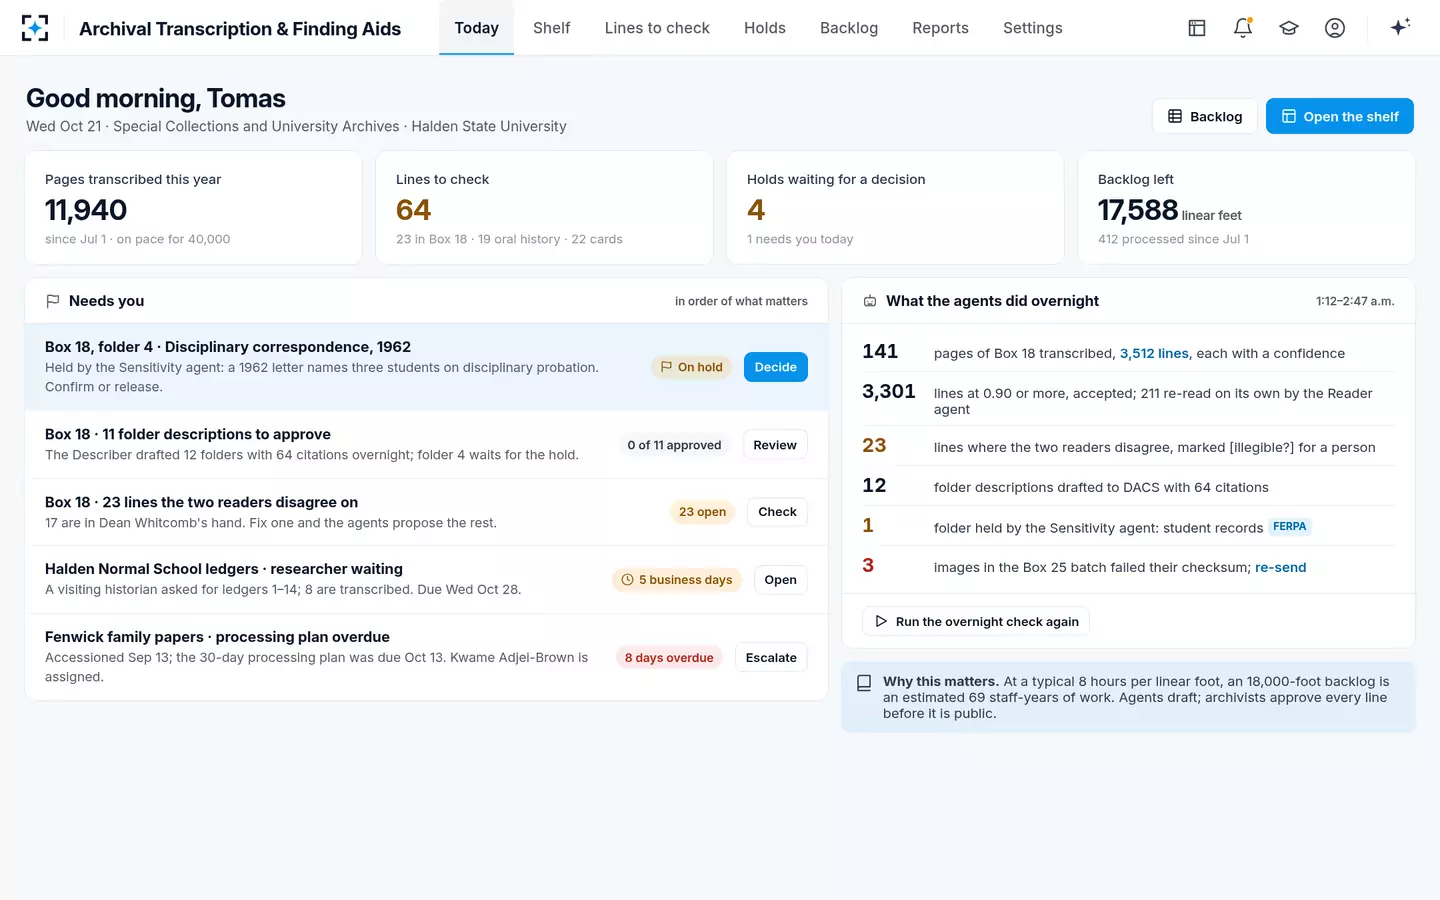Open the AI sparkle assistant icon
The height and width of the screenshot is (900, 1440).
[x=1400, y=27]
